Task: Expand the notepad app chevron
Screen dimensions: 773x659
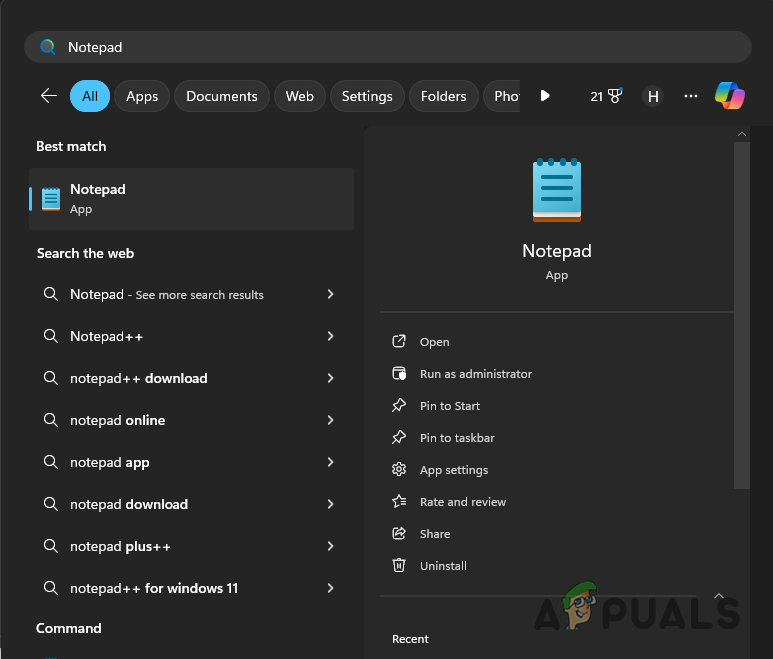Action: (x=330, y=462)
